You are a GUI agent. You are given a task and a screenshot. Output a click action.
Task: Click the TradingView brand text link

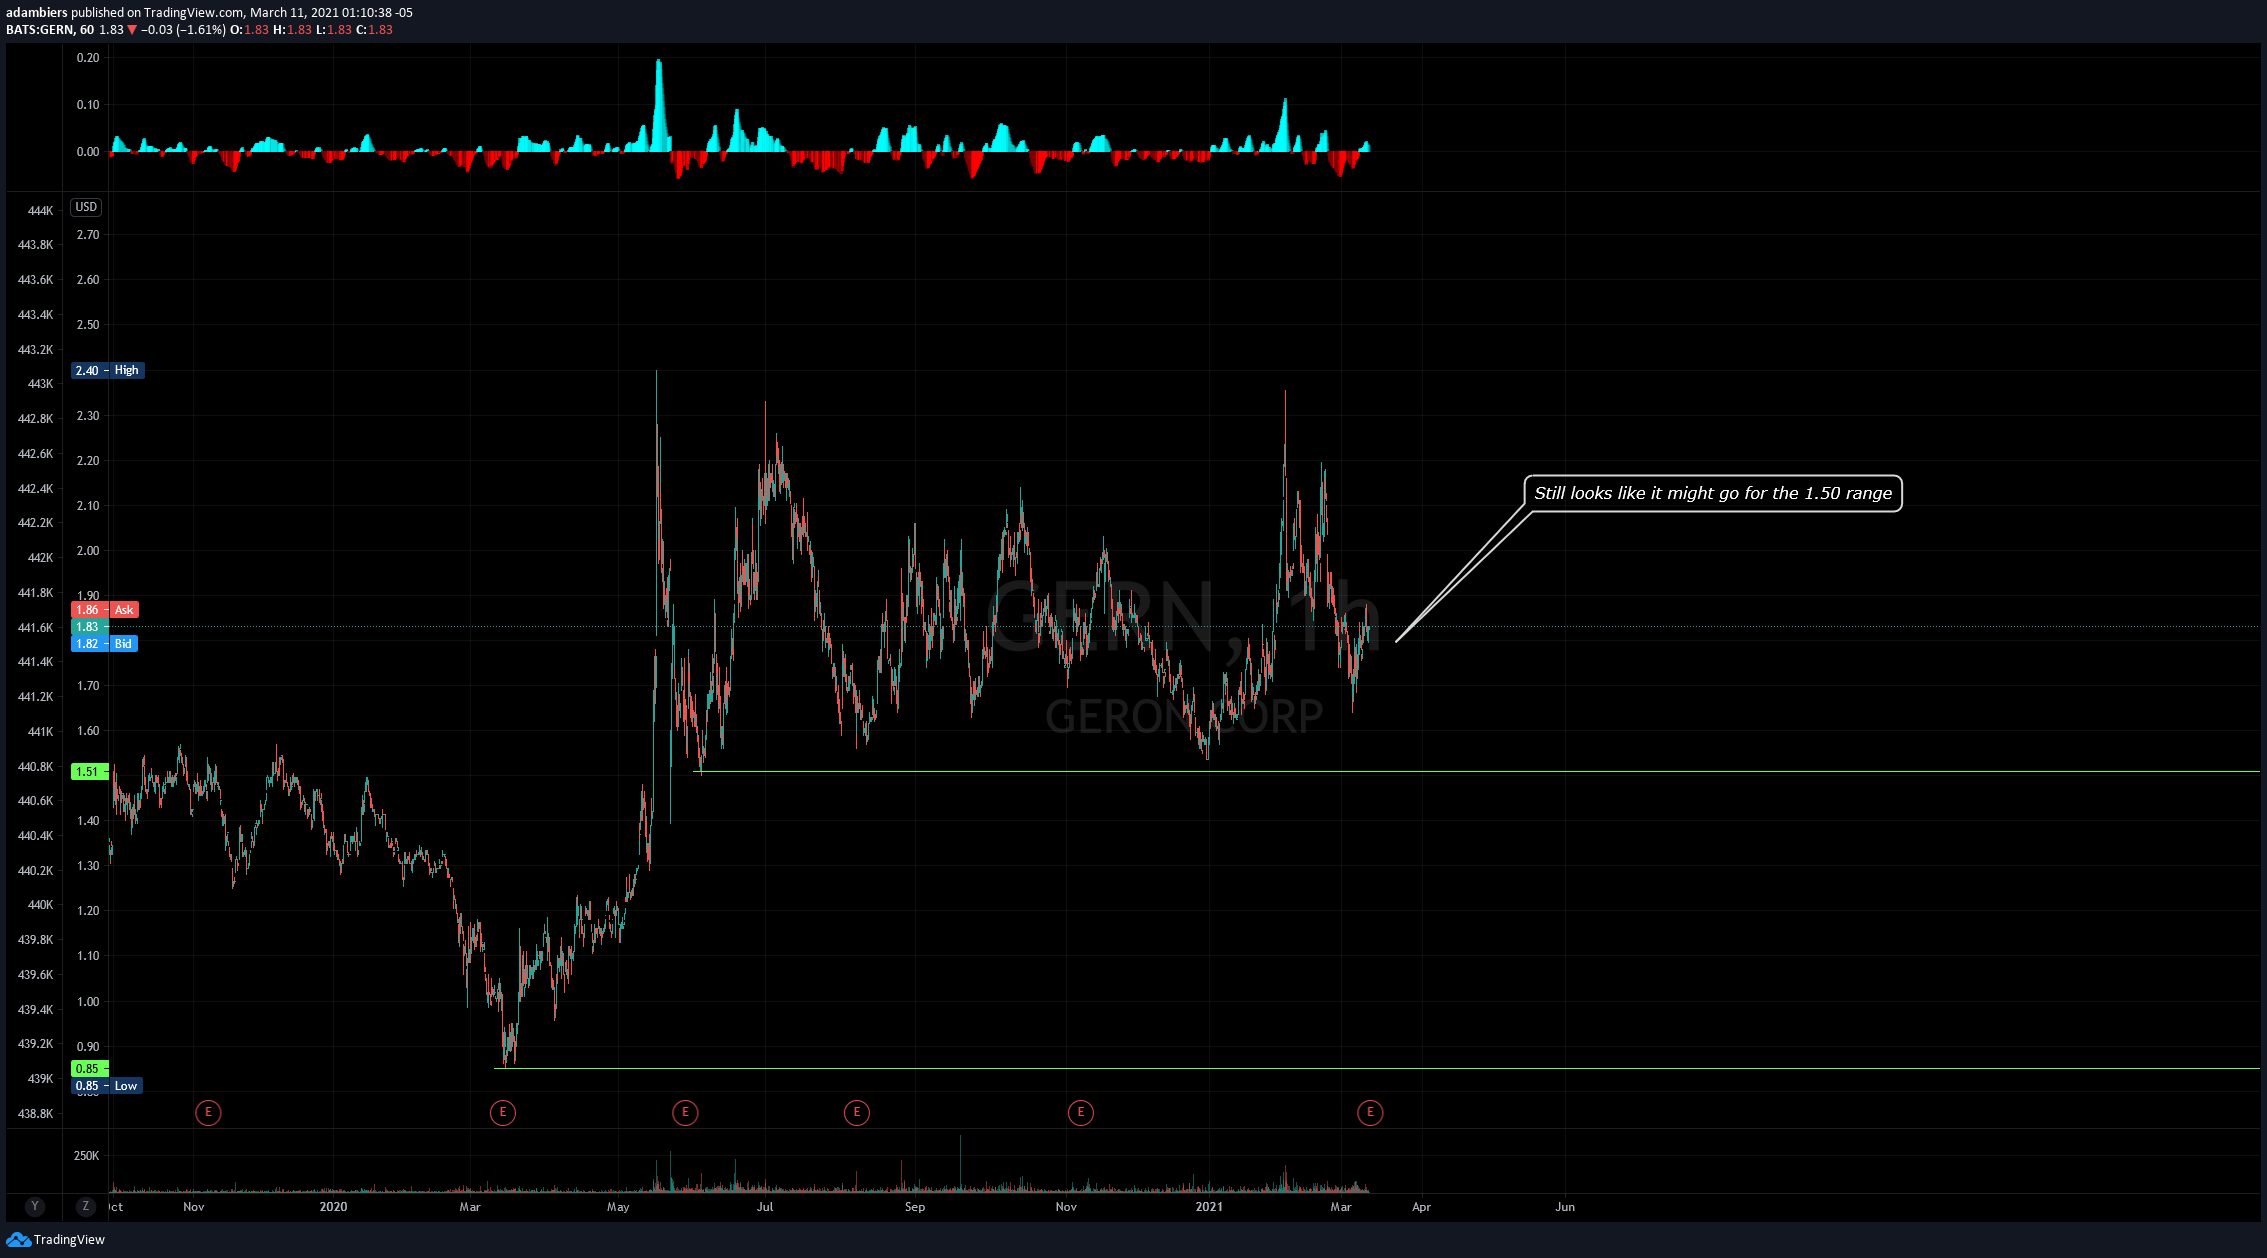(x=69, y=1239)
